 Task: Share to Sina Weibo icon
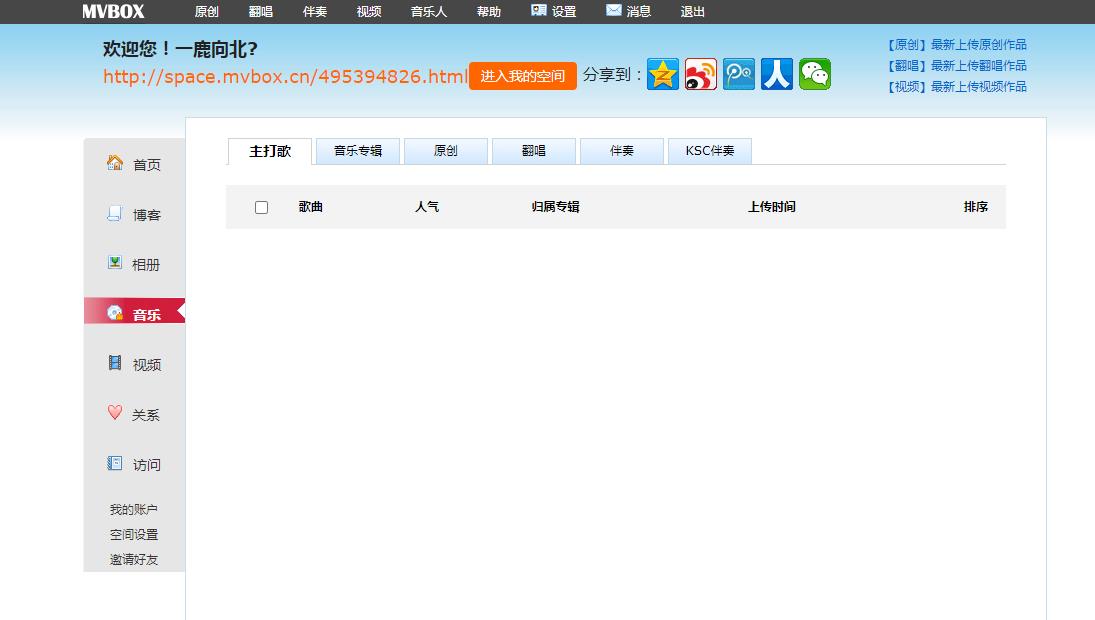pyautogui.click(x=700, y=74)
